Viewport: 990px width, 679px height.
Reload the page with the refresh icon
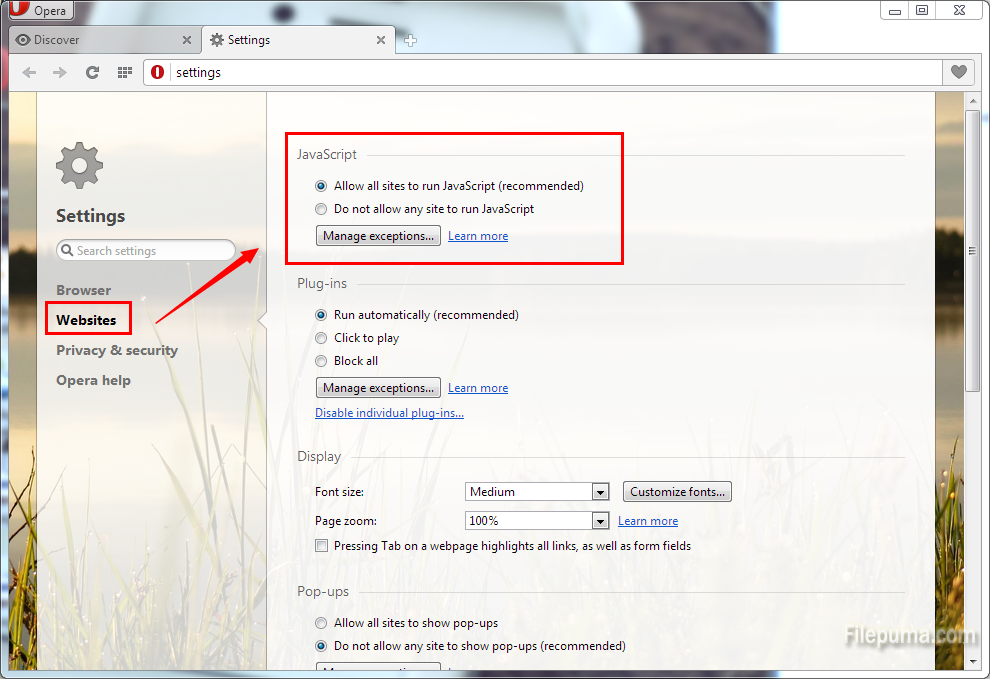(x=92, y=72)
